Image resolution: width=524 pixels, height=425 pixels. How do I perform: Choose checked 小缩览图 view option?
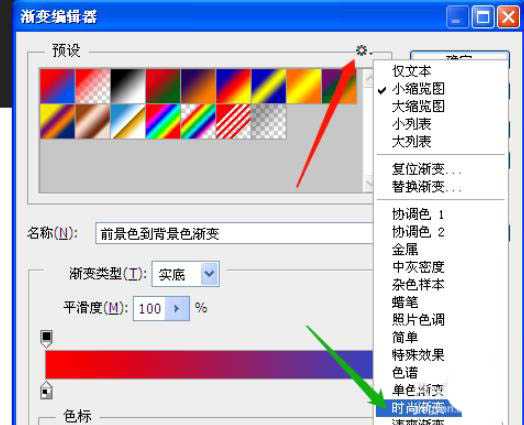418,89
